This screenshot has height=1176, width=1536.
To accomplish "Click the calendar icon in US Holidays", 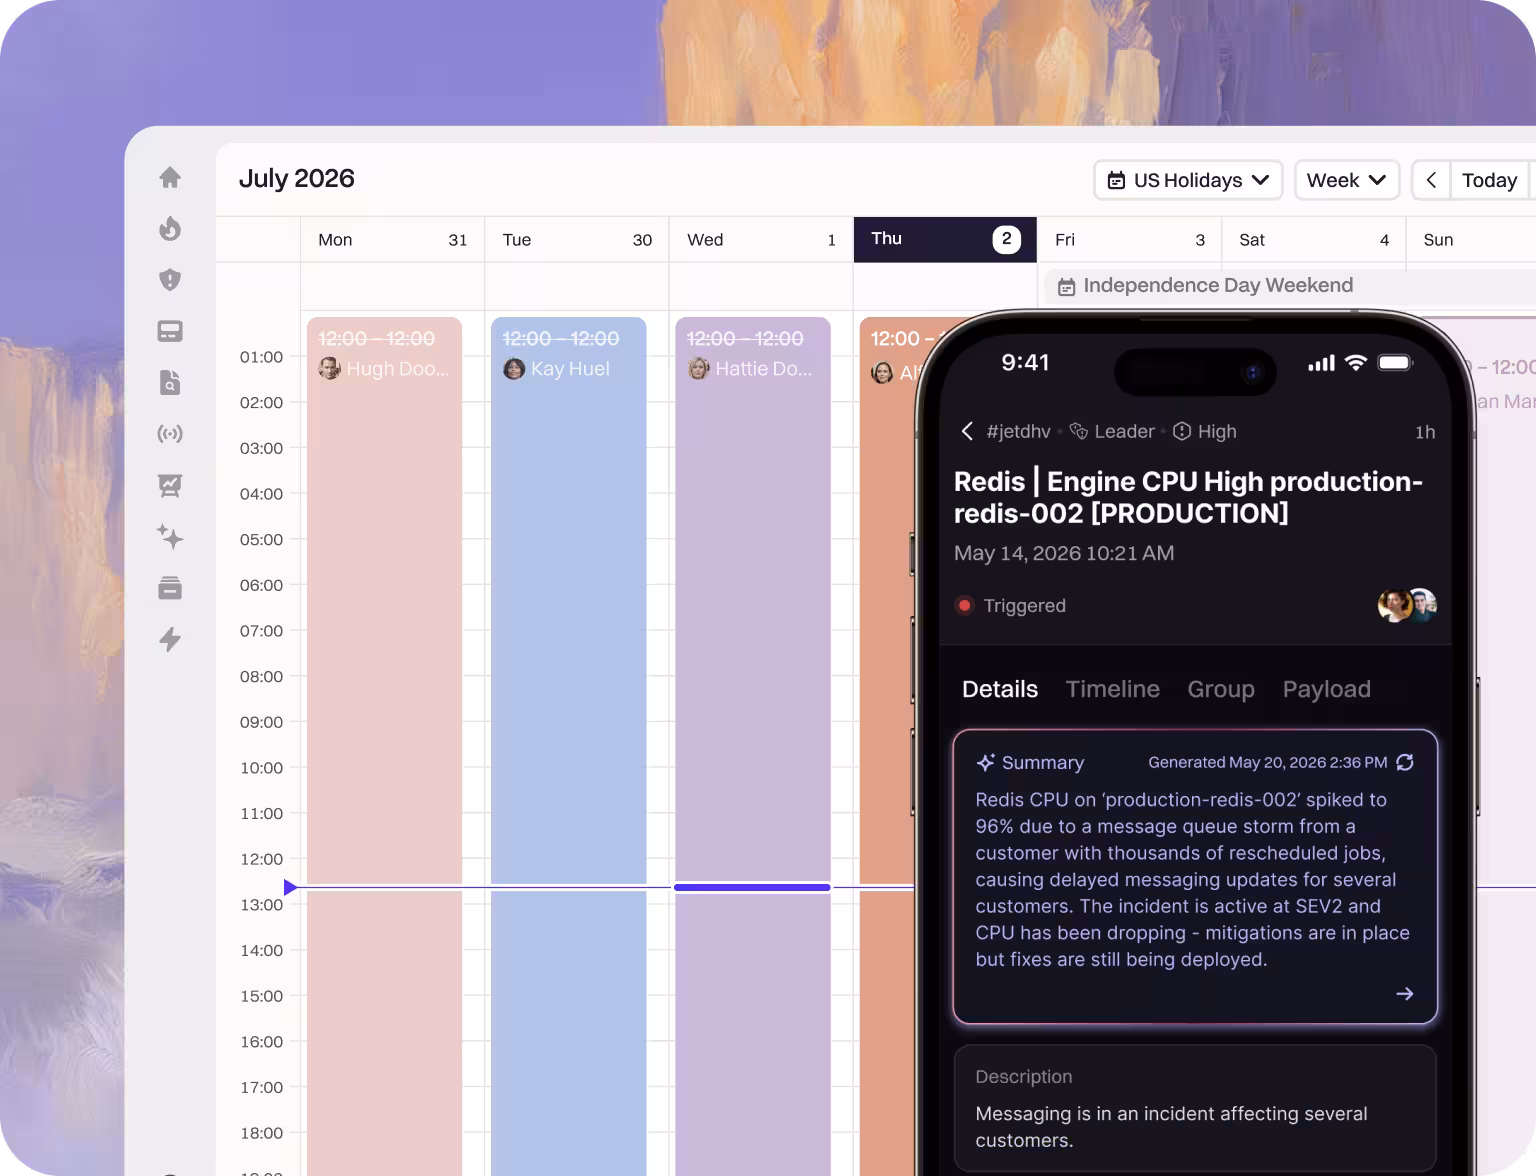I will click(x=1116, y=181).
